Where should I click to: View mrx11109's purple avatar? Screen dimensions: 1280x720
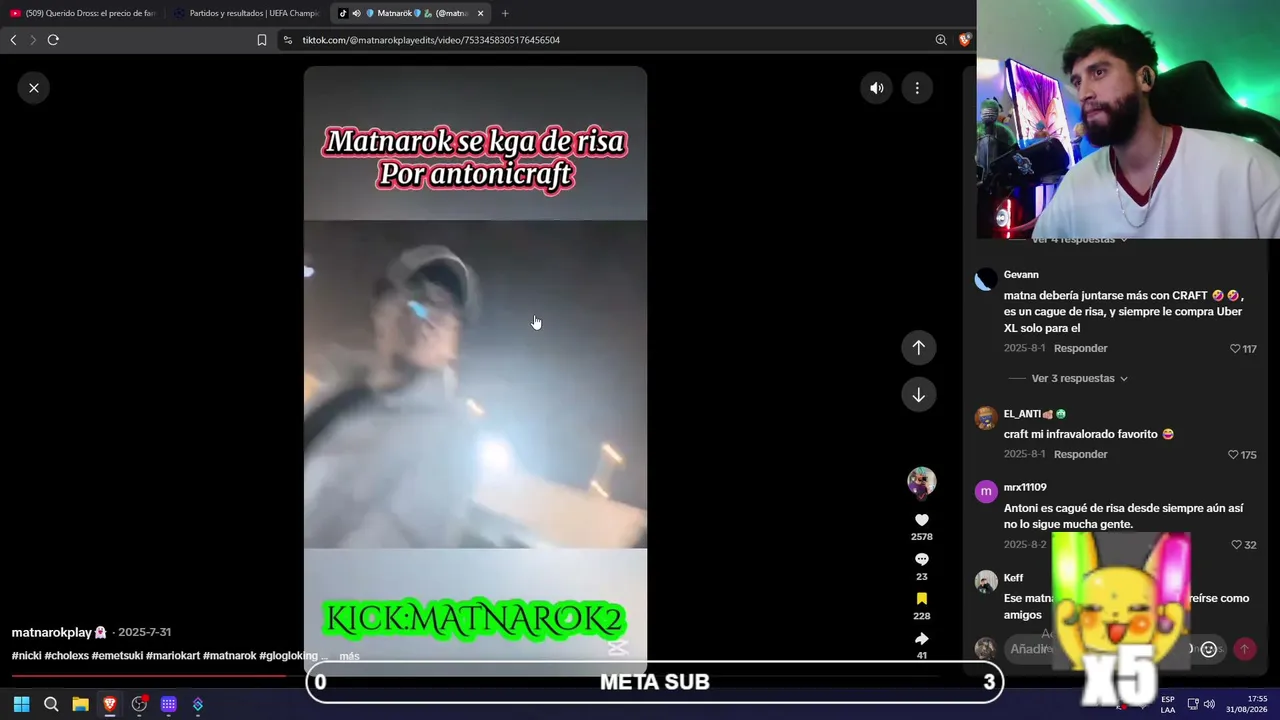[986, 491]
